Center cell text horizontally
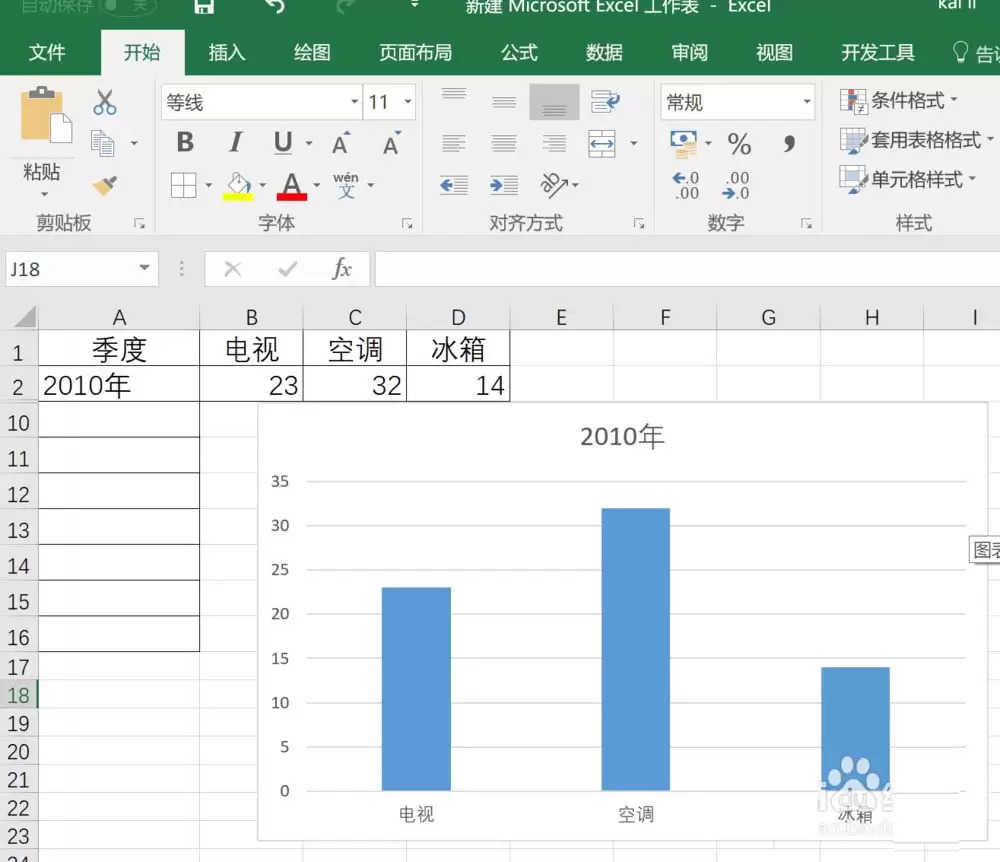The width and height of the screenshot is (1000, 862). coord(504,143)
